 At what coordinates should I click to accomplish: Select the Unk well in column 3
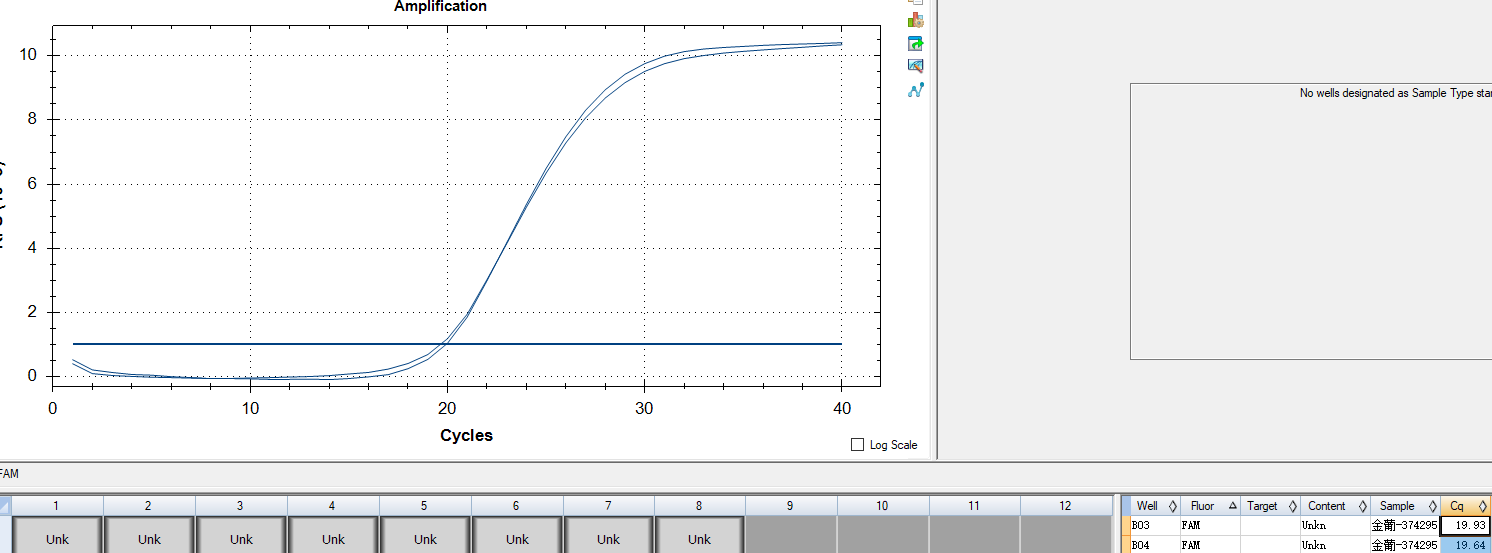click(x=241, y=535)
